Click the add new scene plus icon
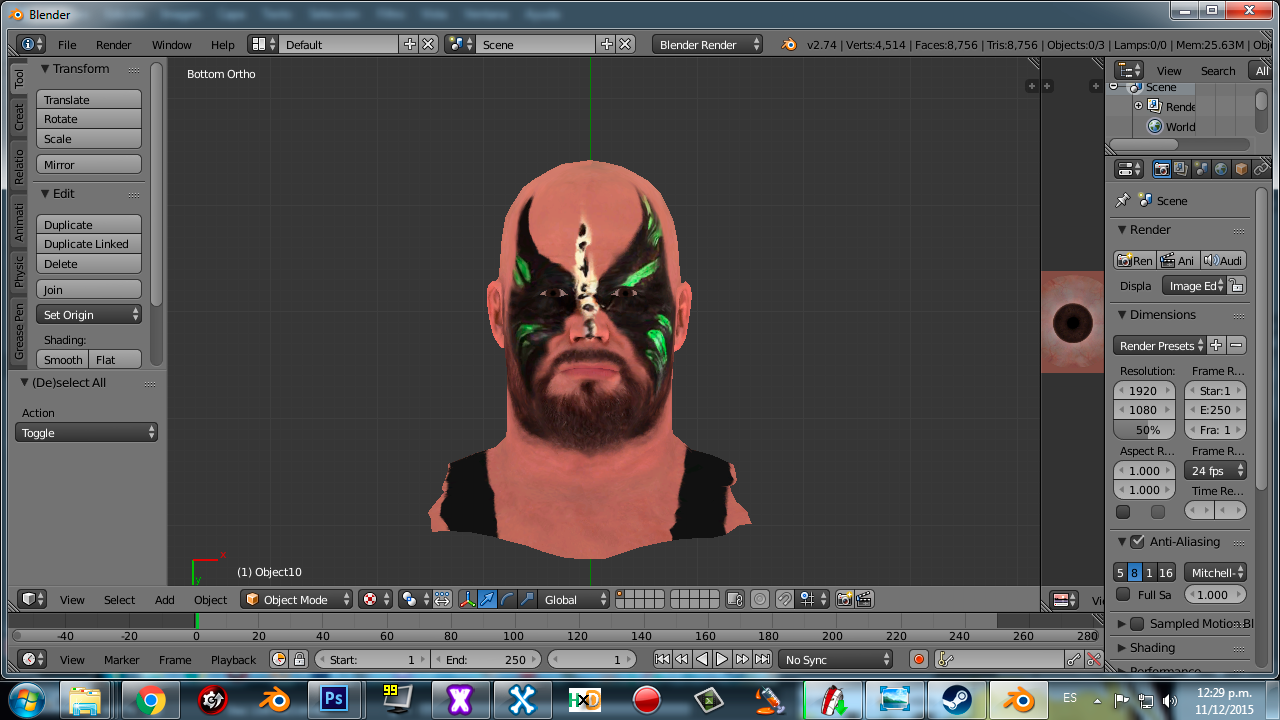The width and height of the screenshot is (1280, 720). [x=606, y=44]
